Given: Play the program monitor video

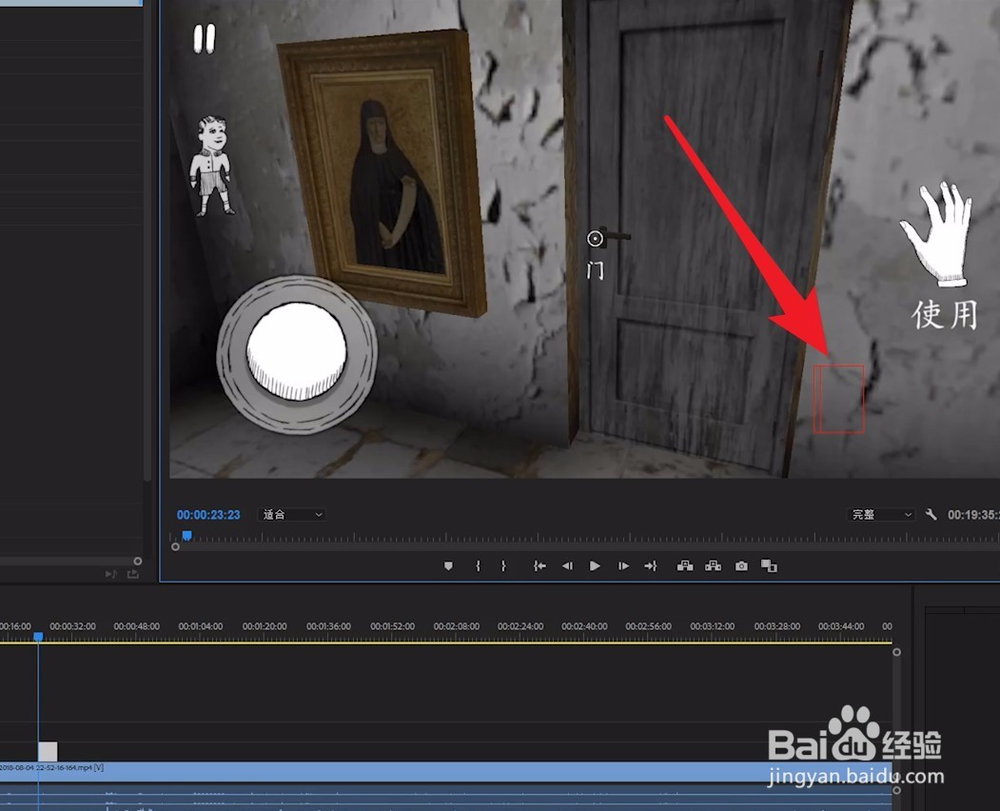Looking at the screenshot, I should point(594,566).
